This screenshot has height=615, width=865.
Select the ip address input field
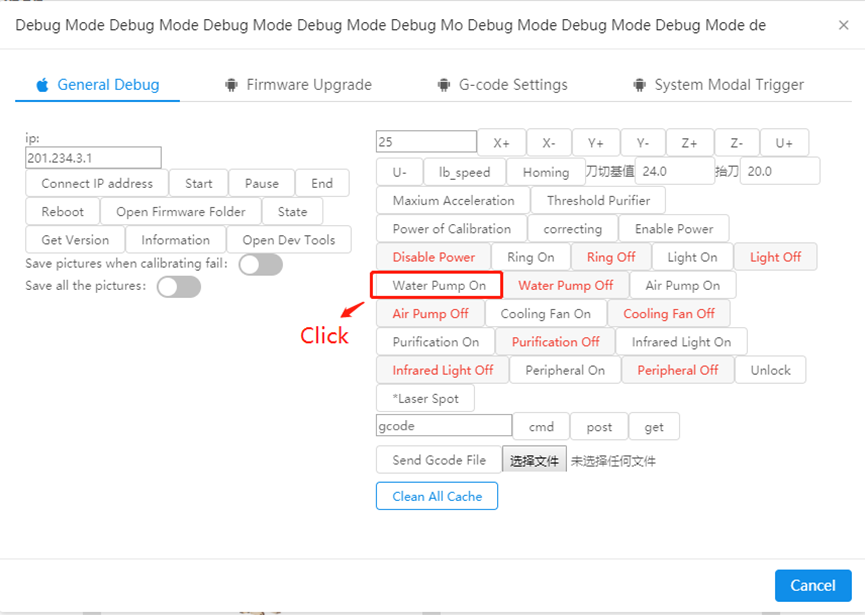click(x=92, y=157)
